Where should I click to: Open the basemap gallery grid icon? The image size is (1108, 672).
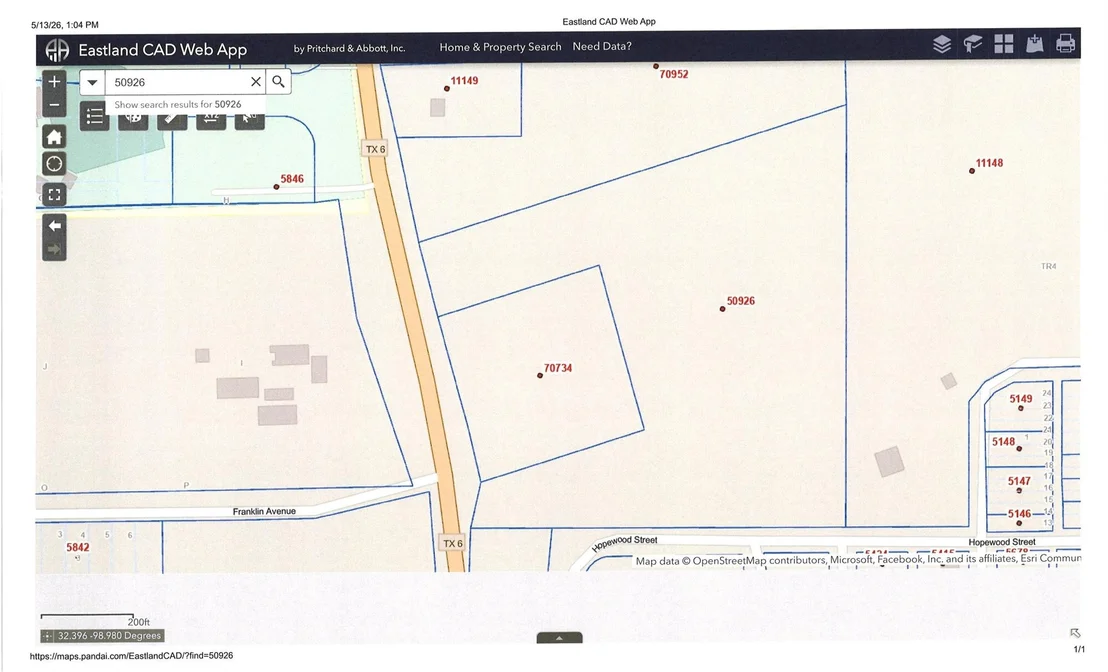point(1003,45)
